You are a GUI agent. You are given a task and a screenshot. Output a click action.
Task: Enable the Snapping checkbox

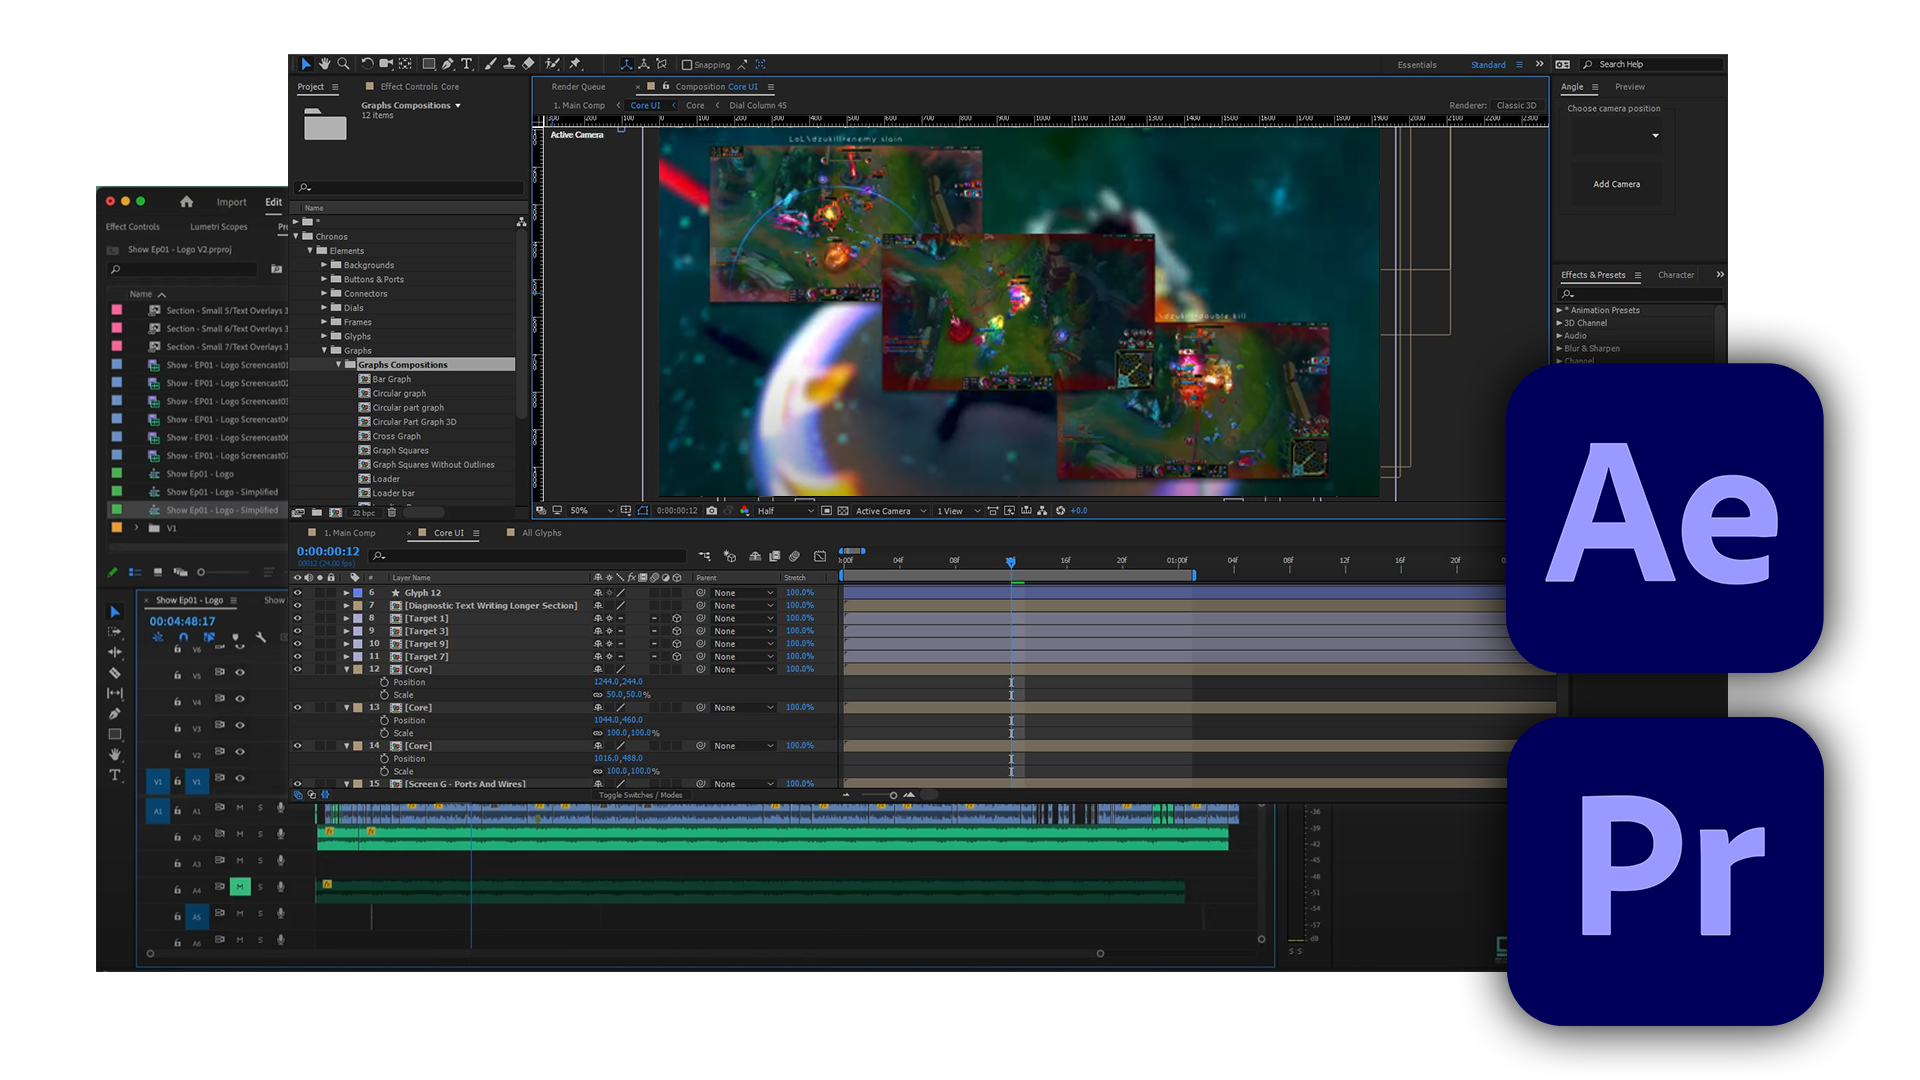click(687, 65)
